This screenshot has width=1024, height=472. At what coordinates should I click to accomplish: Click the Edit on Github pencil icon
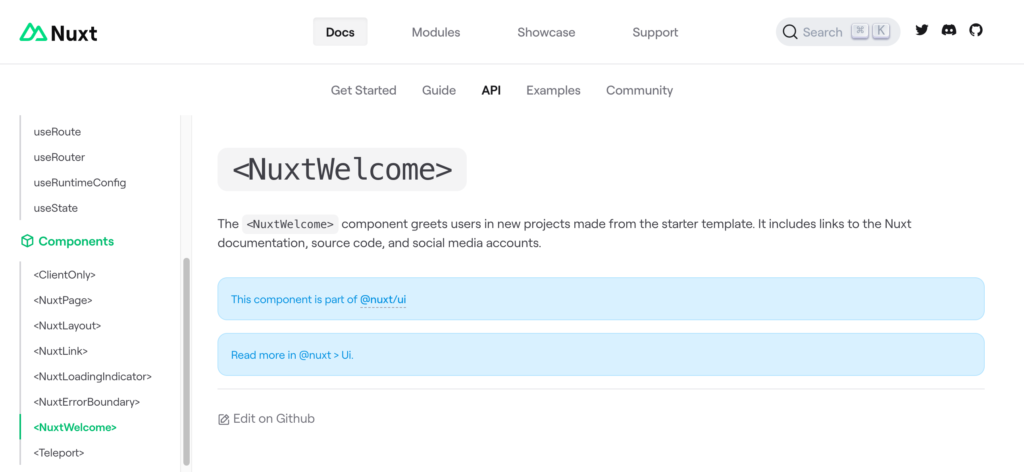click(224, 419)
